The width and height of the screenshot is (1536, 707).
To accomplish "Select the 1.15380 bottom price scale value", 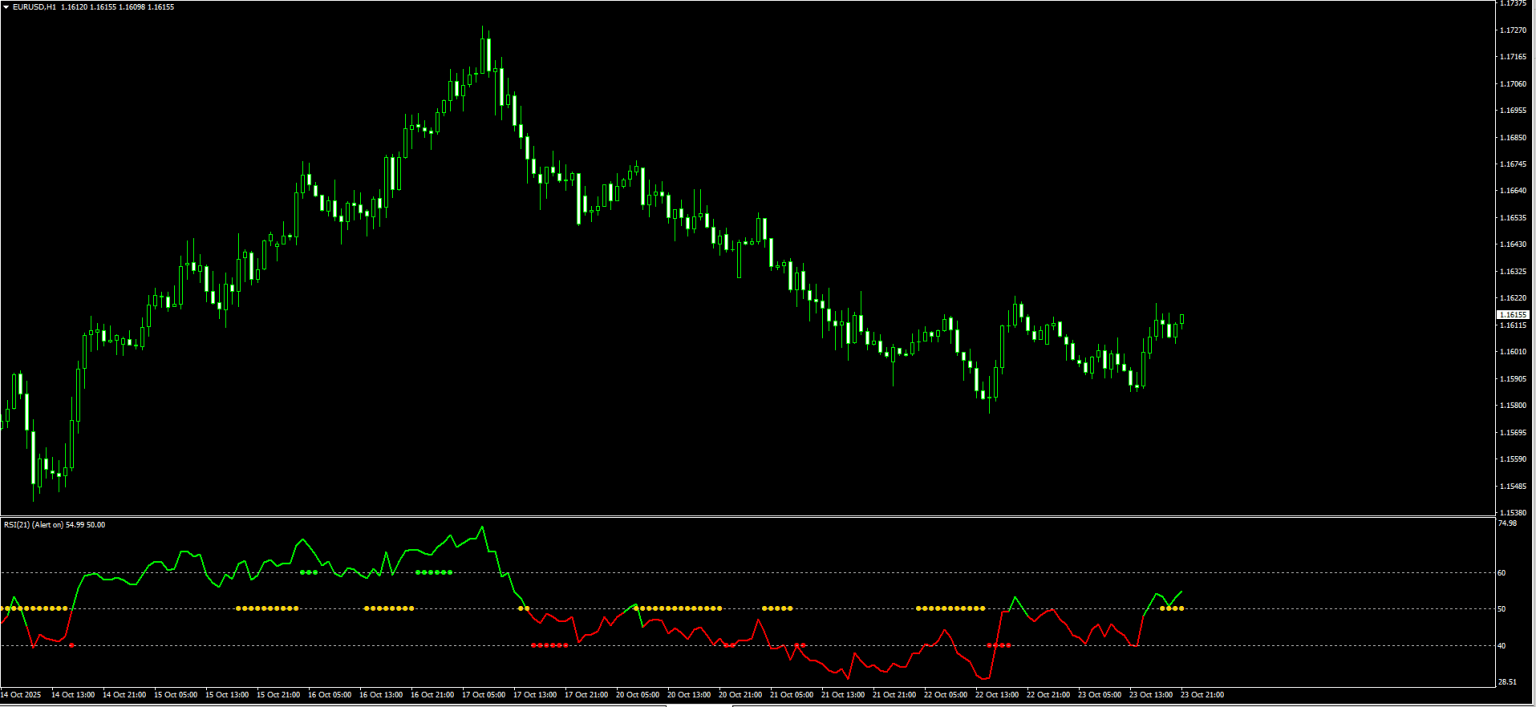I will (x=1513, y=510).
